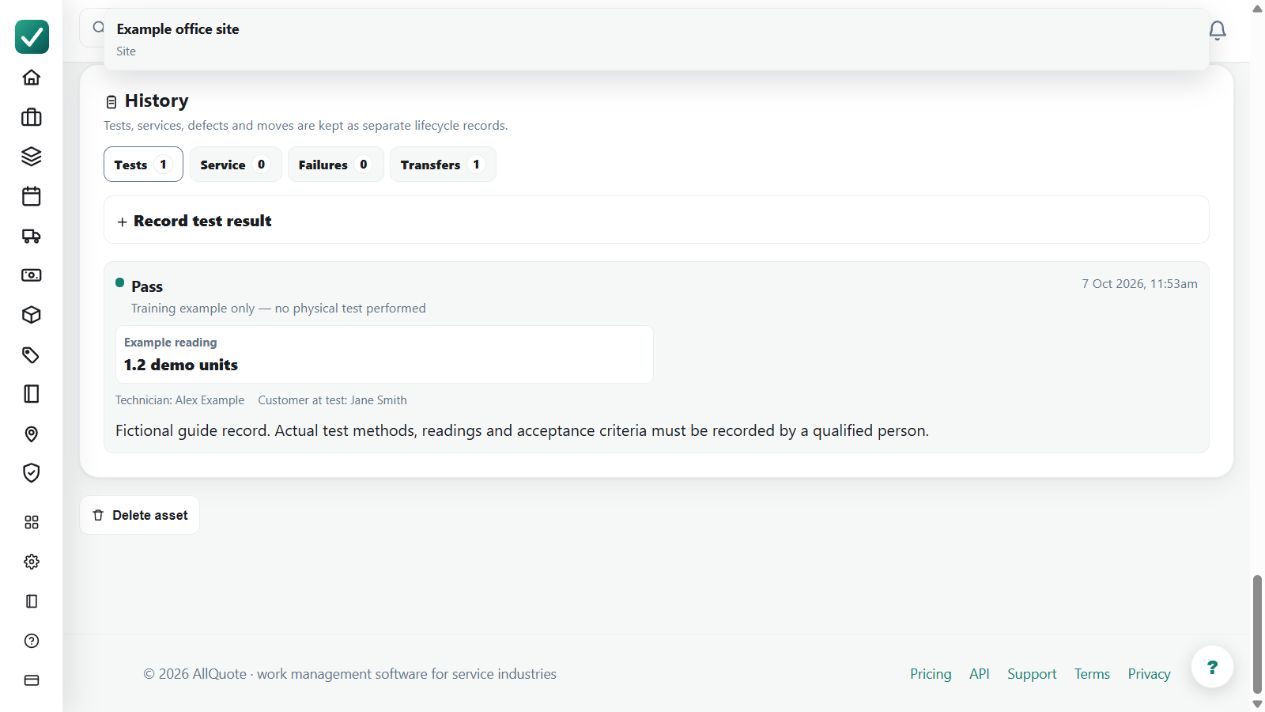Open the stacked layers icon in sidebar
This screenshot has height=712, width=1265.
[x=31, y=156]
